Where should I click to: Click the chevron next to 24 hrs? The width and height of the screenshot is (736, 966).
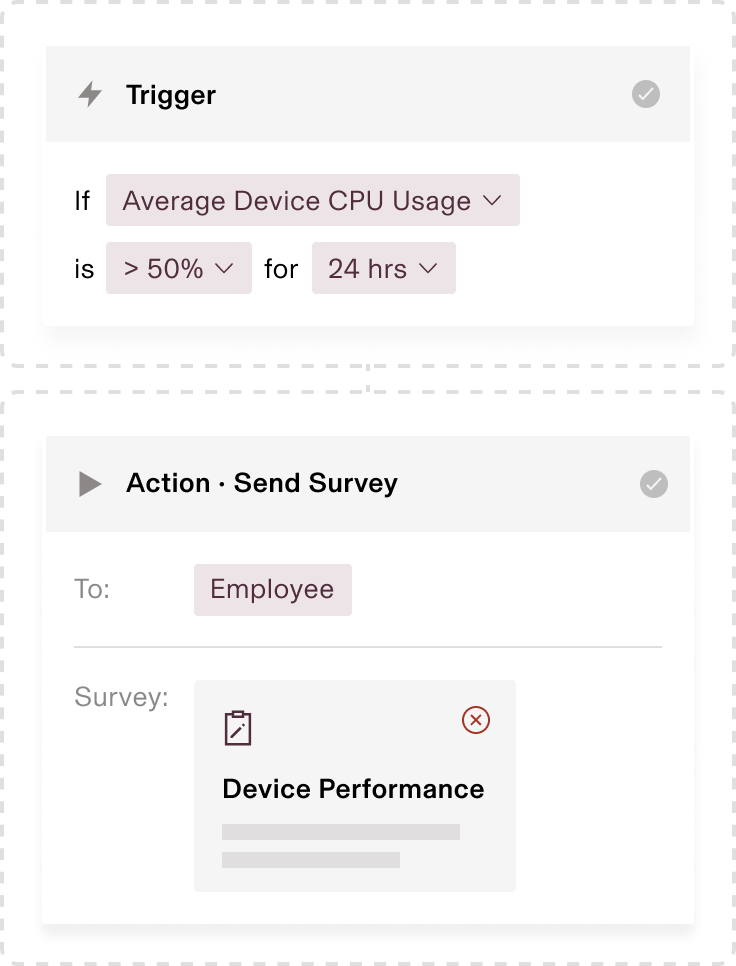pyautogui.click(x=428, y=268)
